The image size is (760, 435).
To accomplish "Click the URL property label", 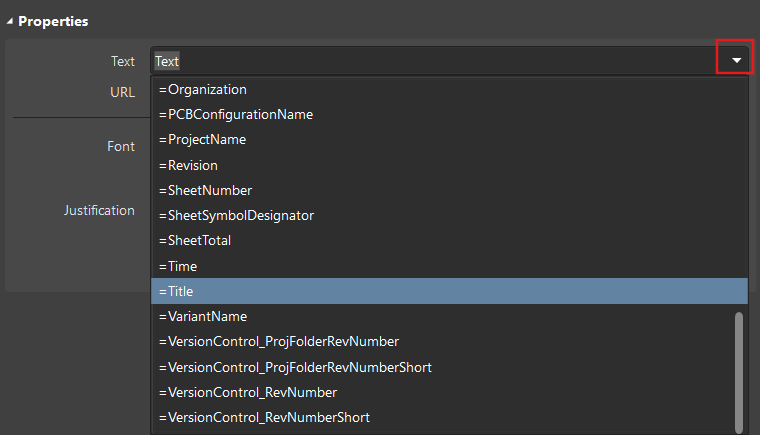I will coord(122,92).
